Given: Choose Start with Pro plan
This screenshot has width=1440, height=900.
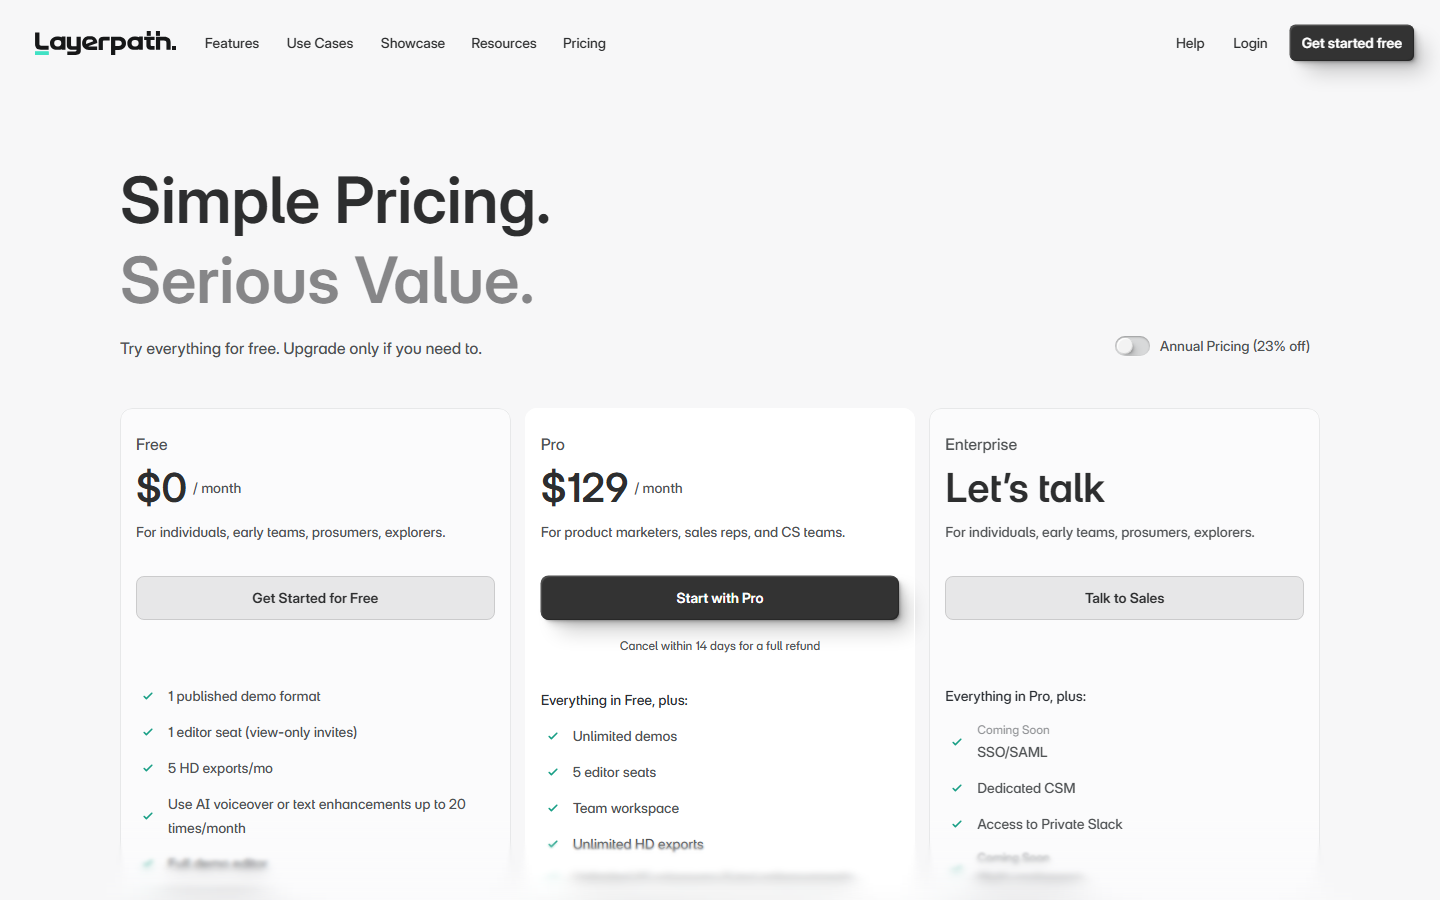Looking at the screenshot, I should pyautogui.click(x=720, y=598).
